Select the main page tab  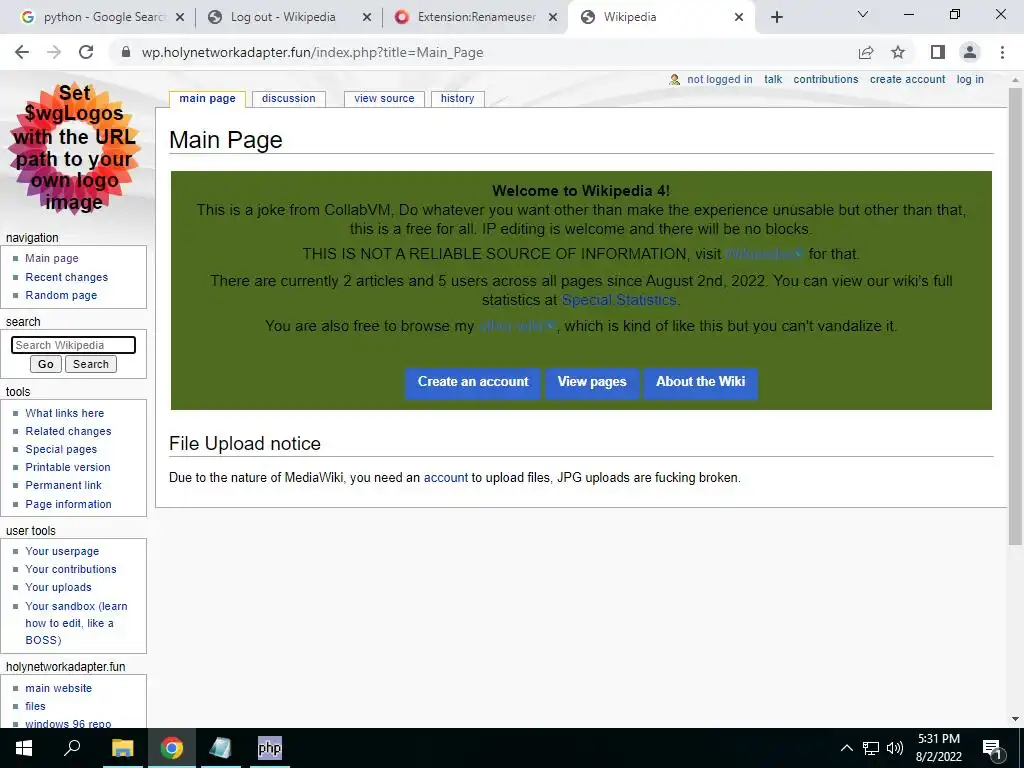pos(207,98)
